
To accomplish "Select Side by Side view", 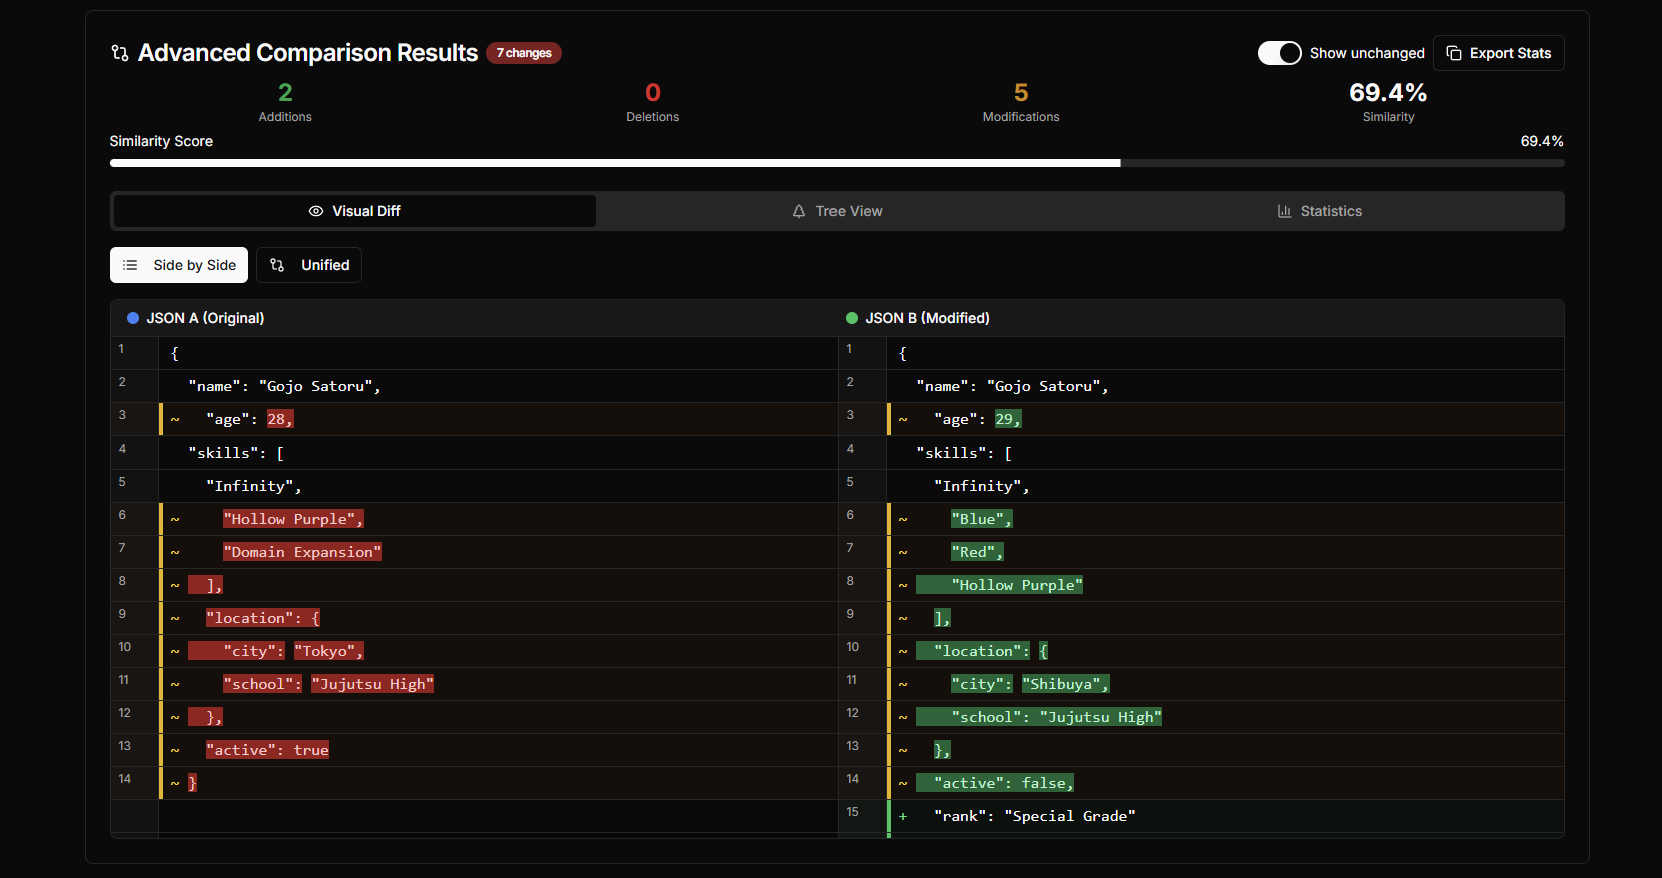I will (x=179, y=265).
